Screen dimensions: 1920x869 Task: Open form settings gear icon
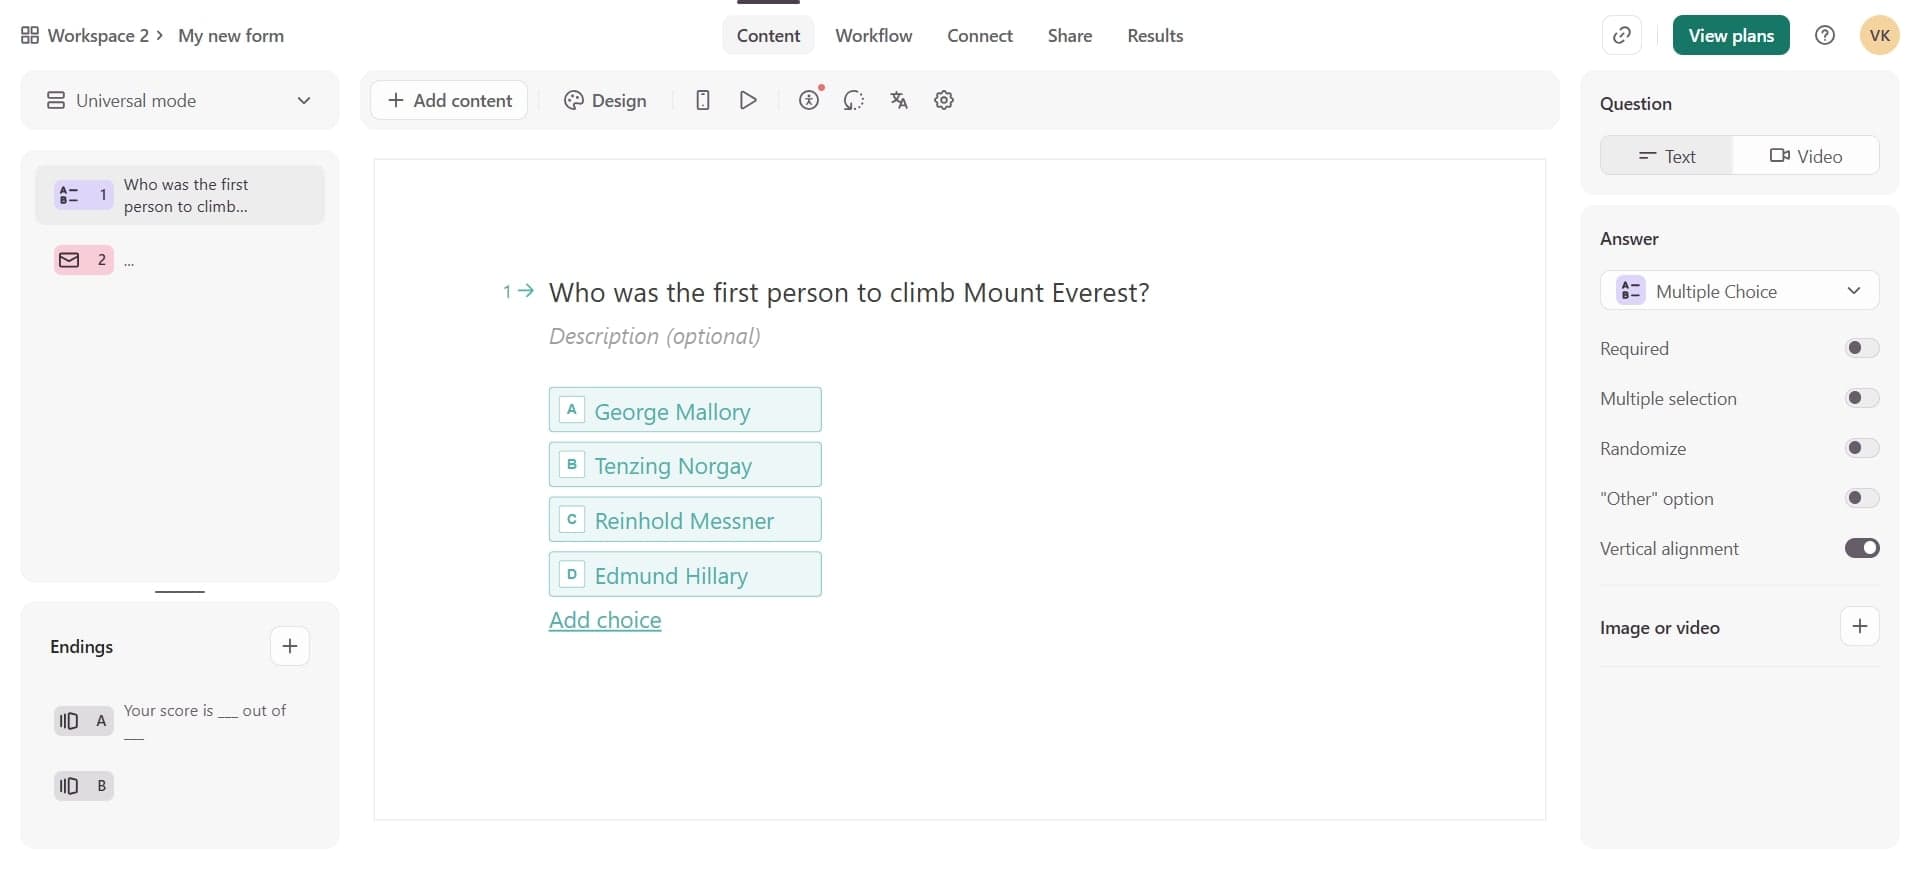click(x=944, y=100)
